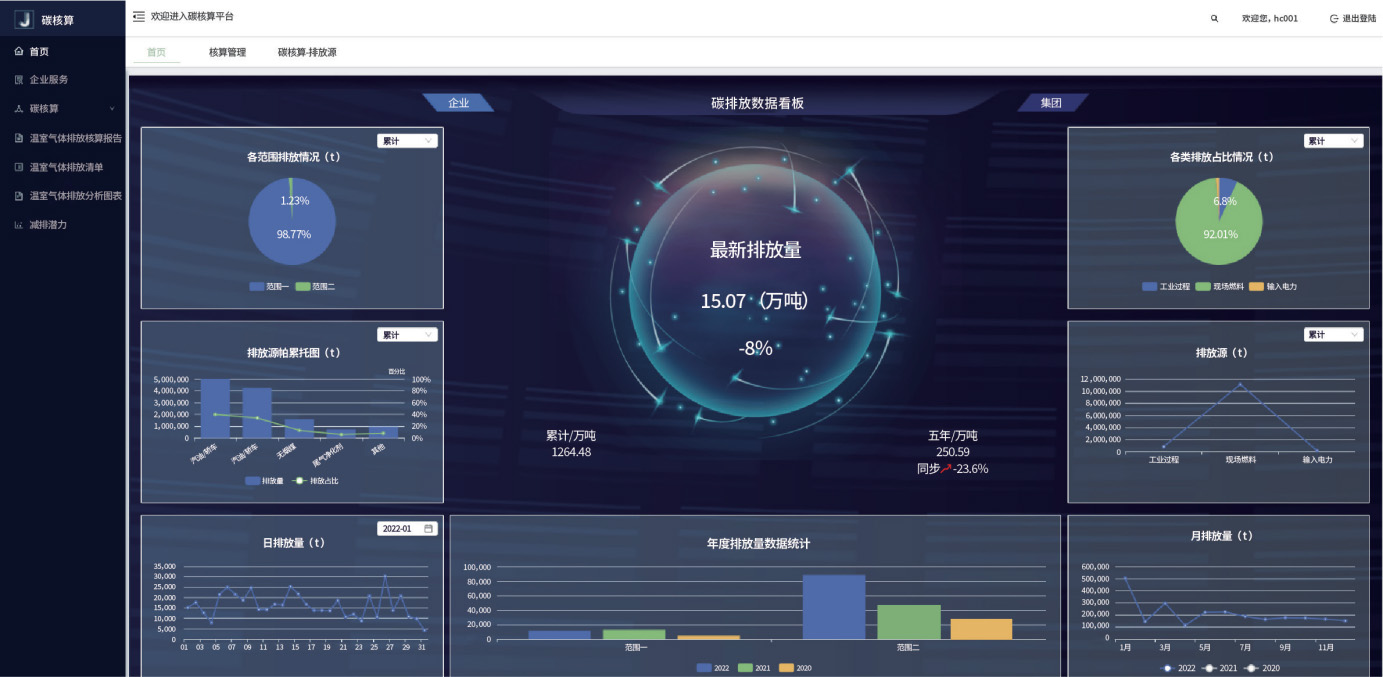The image size is (1383, 677).
Task: Open the 累计 dropdown in 各范围排放情况
Action: 408,141
